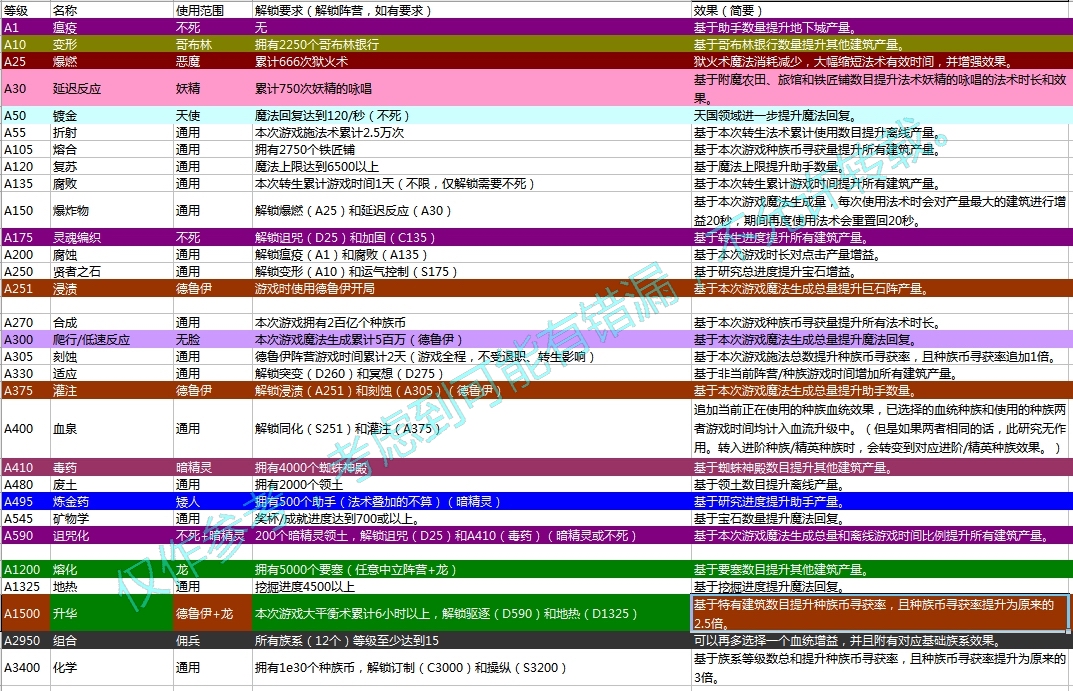This screenshot has height=691, width=1073.
Task: Click the A3400 化学 name cell
Action: click(112, 668)
